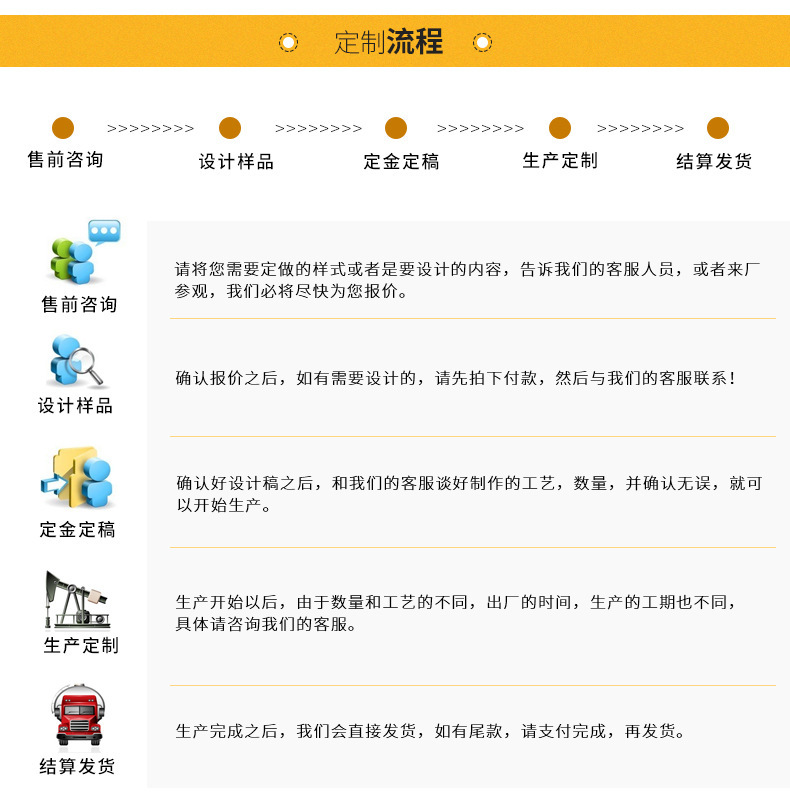Click orange step dot above 设计样品
Image resolution: width=790 pixels, height=800 pixels.
[230, 128]
